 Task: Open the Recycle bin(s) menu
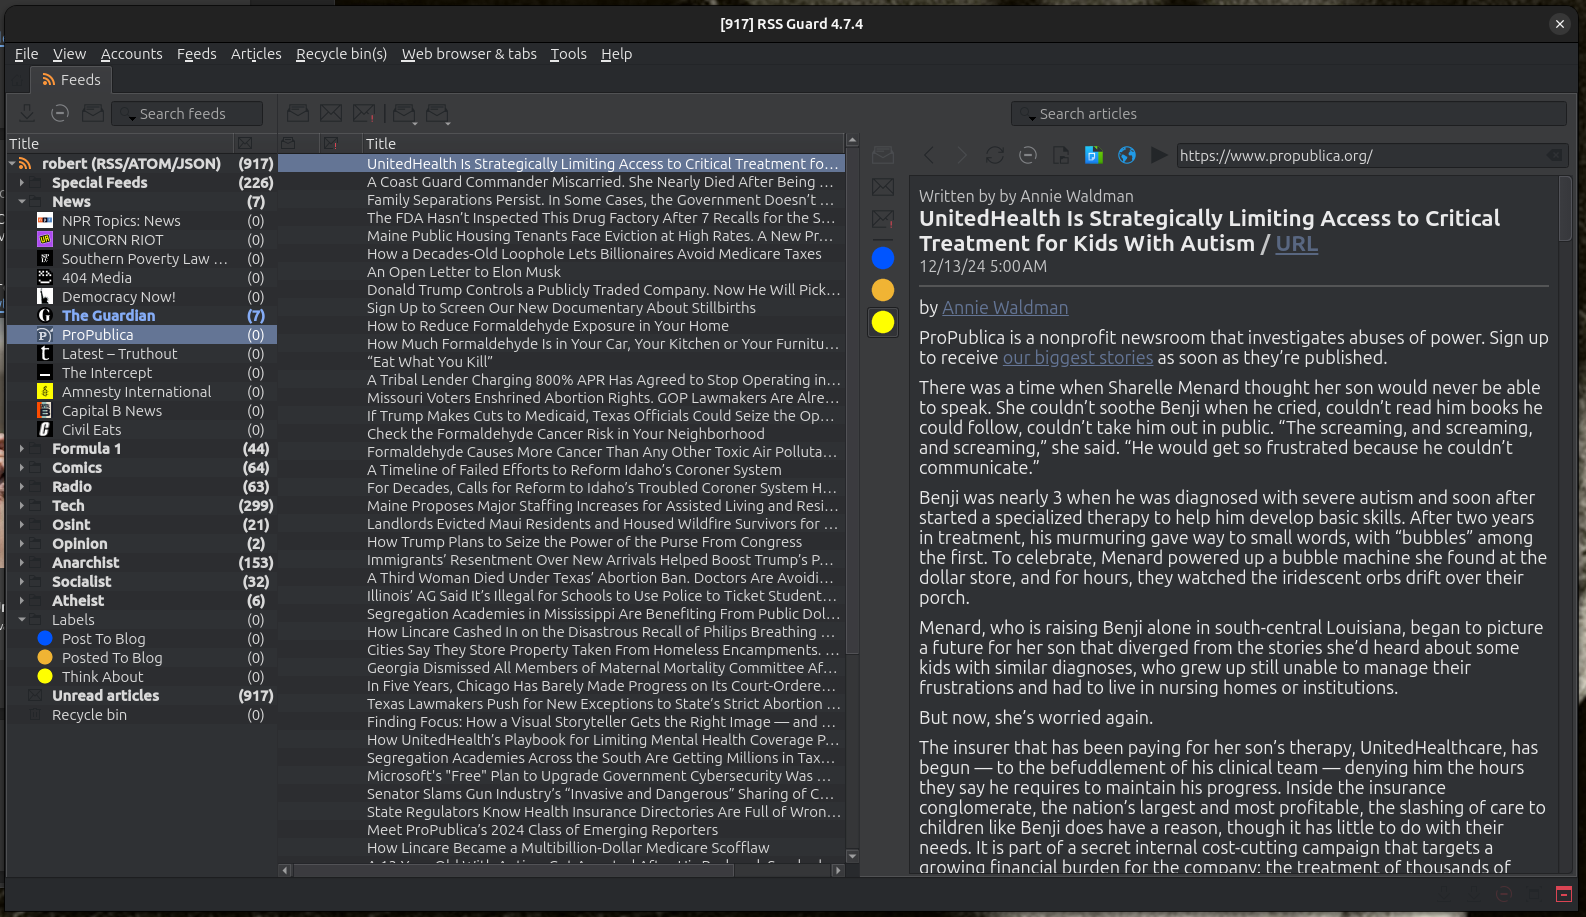point(341,54)
